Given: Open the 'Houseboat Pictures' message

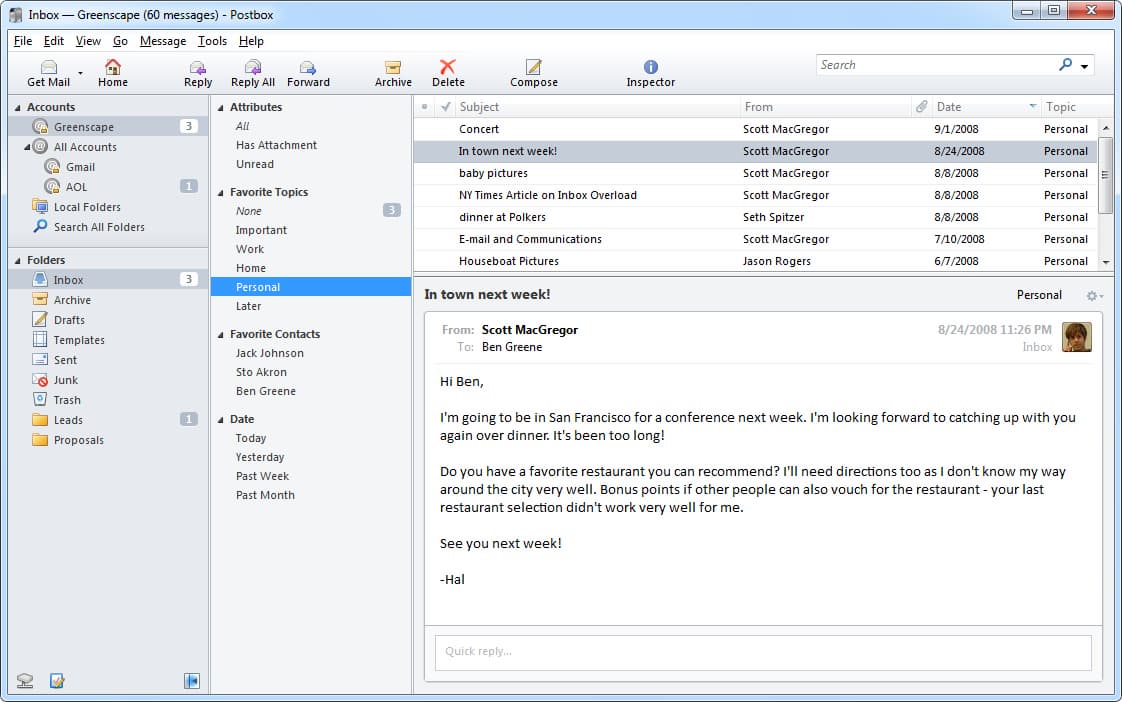Looking at the screenshot, I should (755, 261).
